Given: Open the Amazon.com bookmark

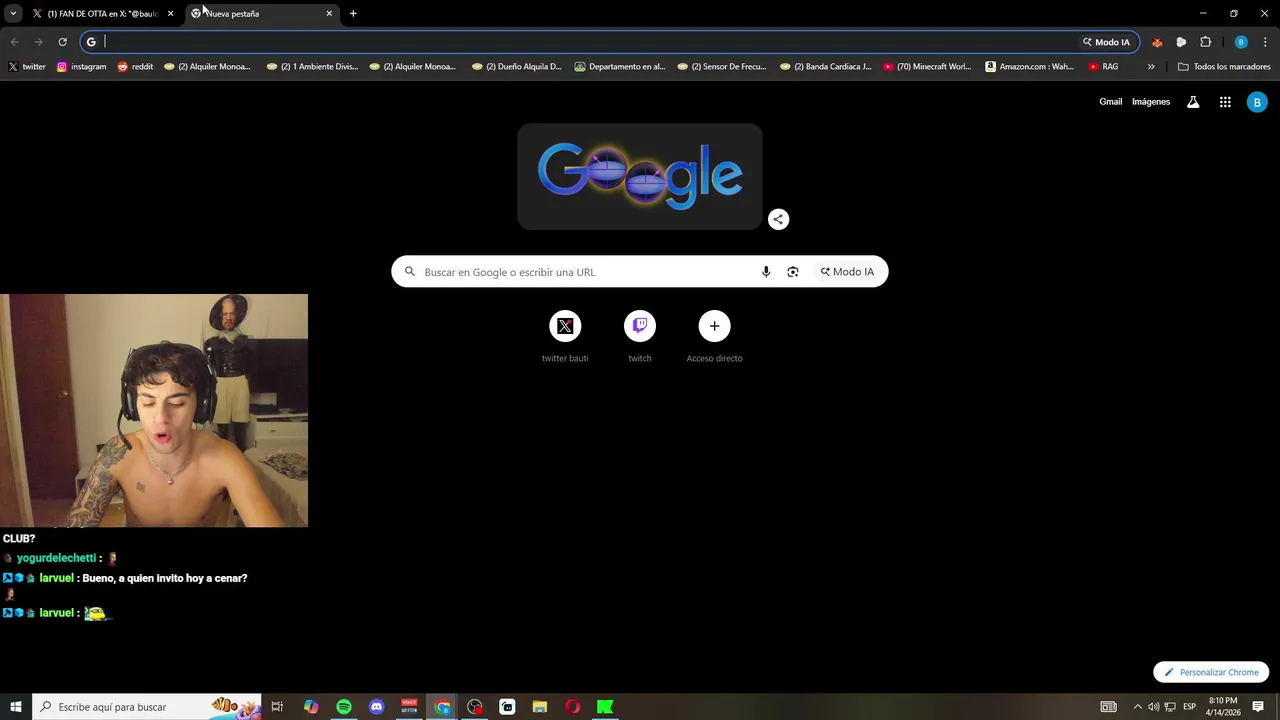Looking at the screenshot, I should tap(1030, 67).
